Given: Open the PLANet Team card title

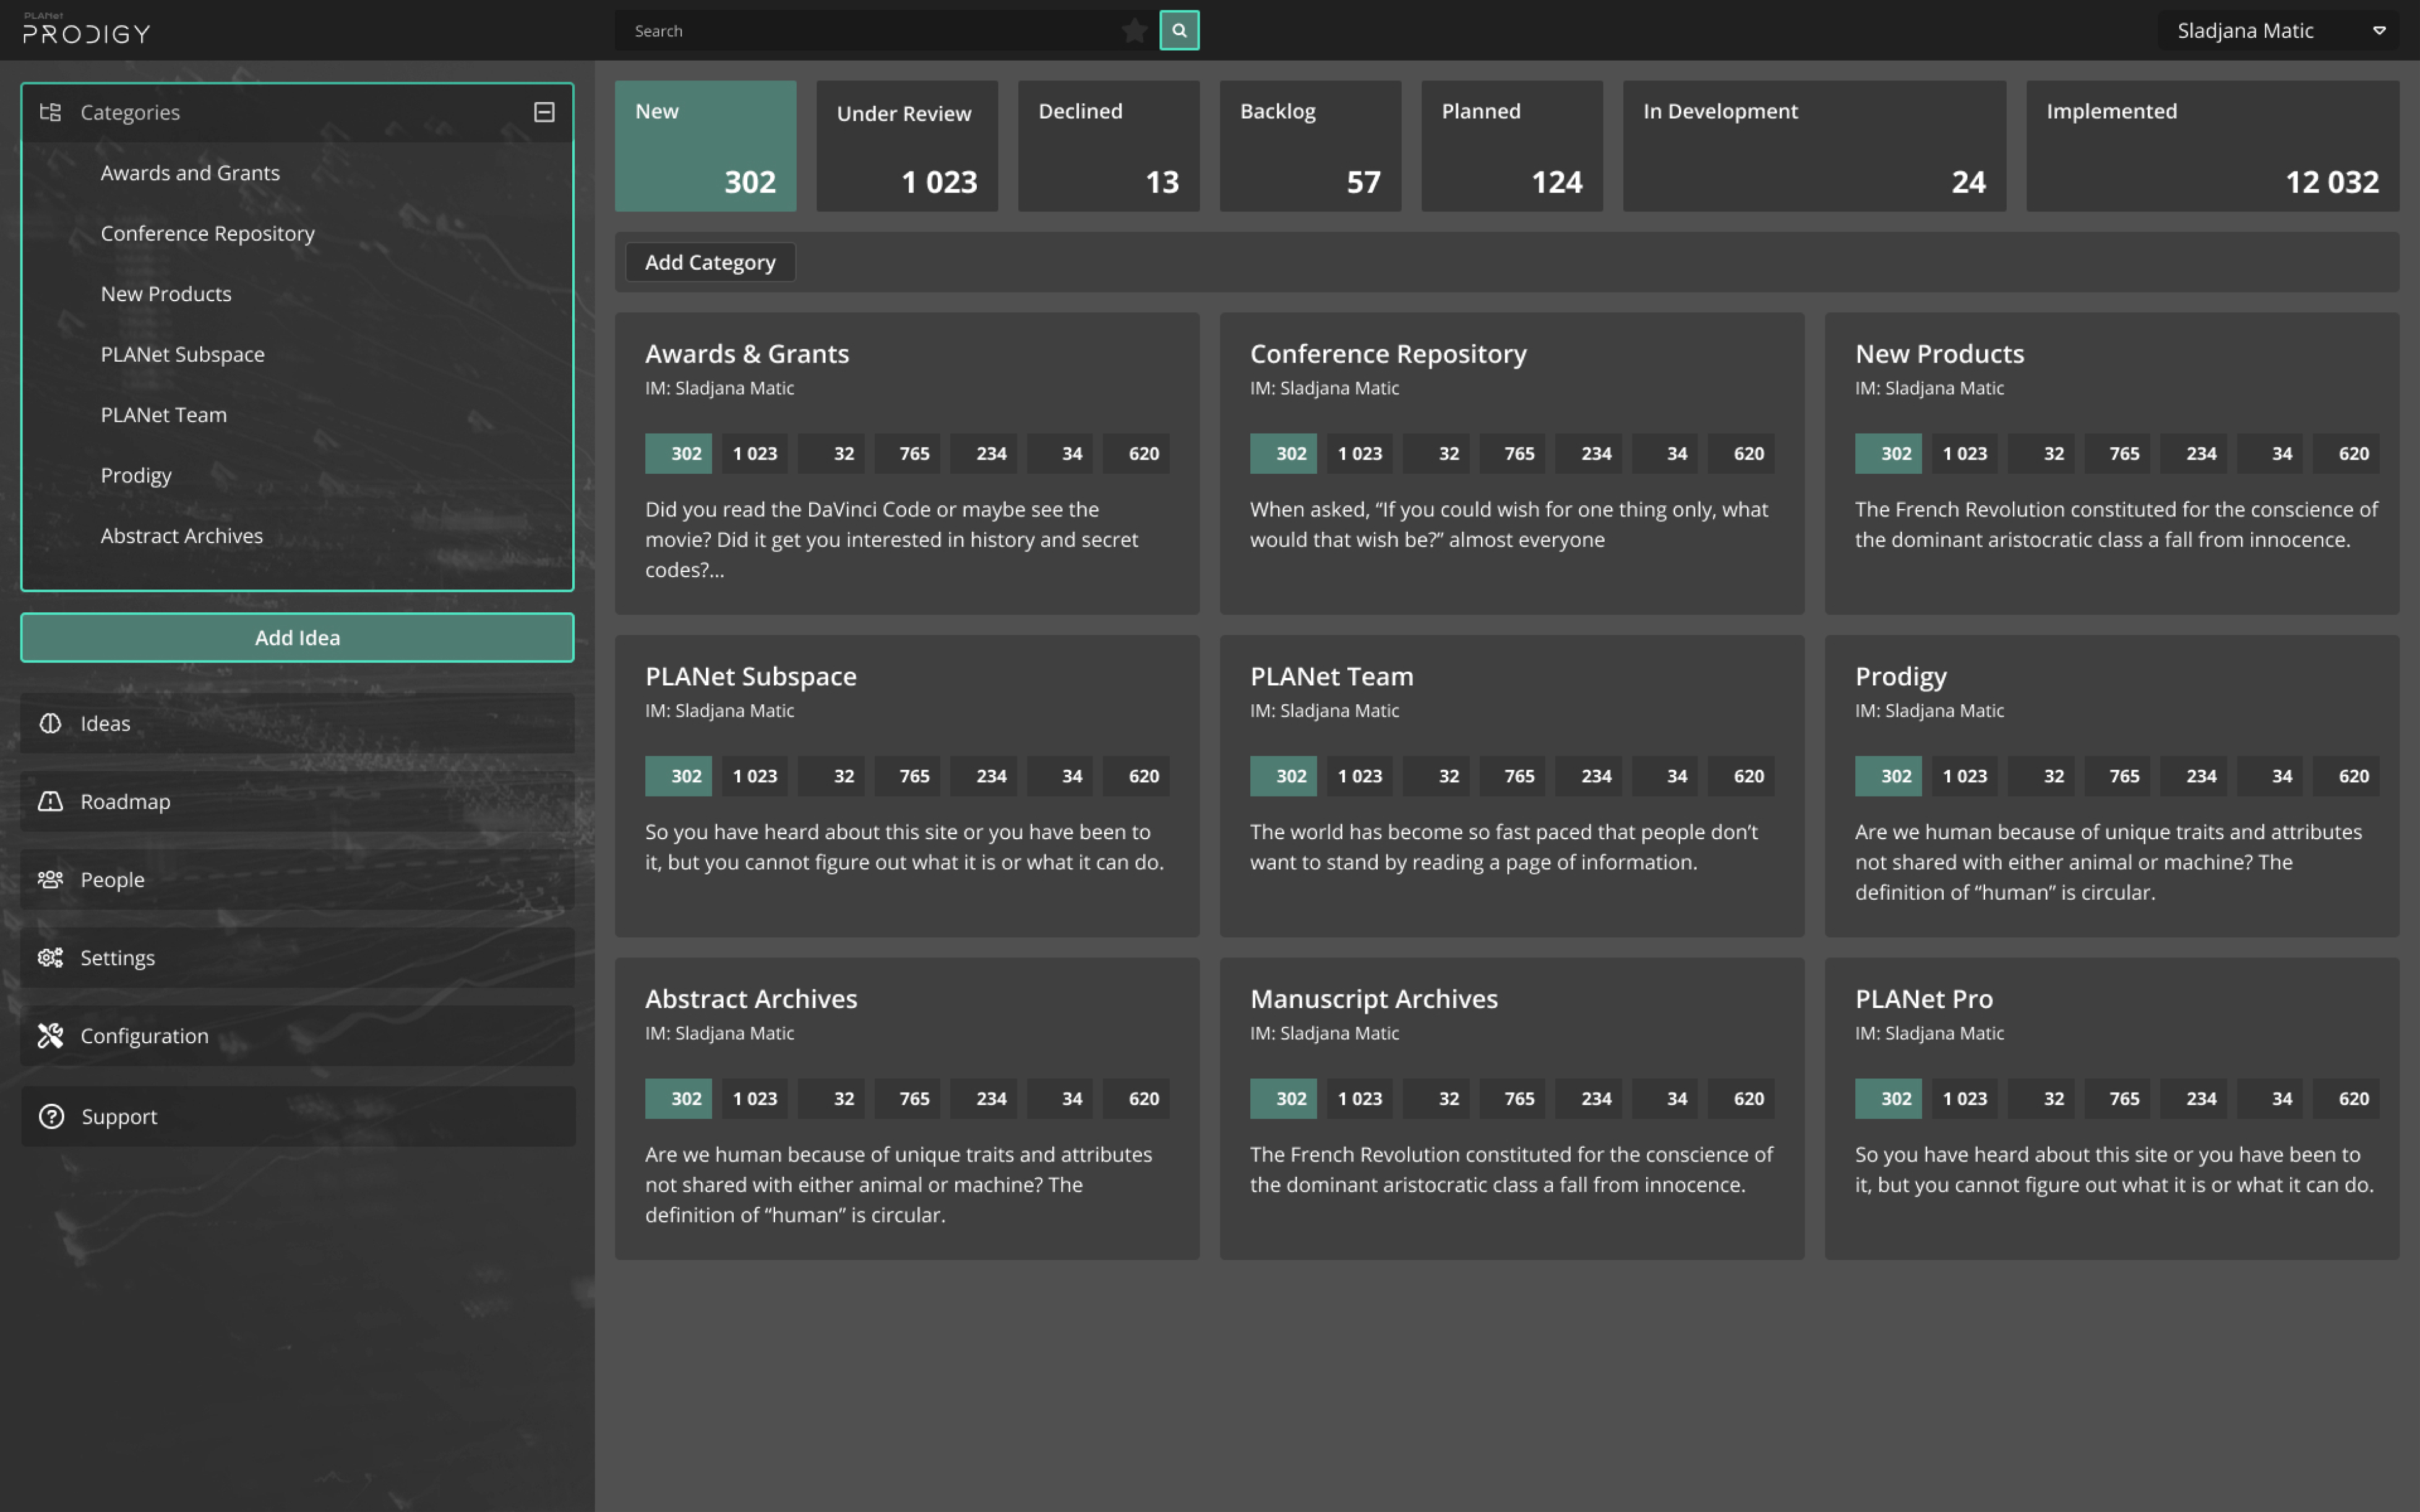Looking at the screenshot, I should point(1331,676).
